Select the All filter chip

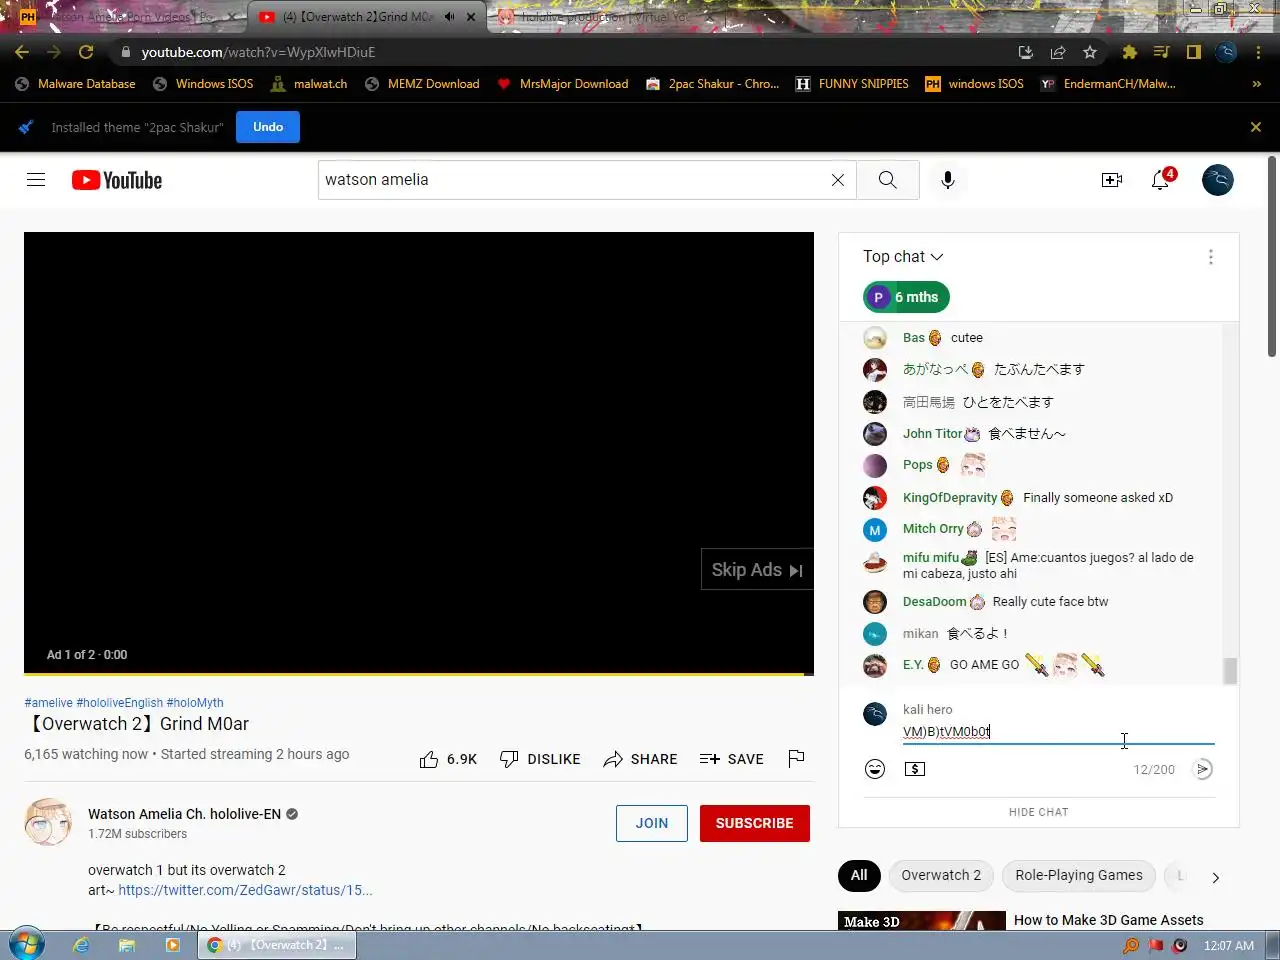click(x=859, y=876)
